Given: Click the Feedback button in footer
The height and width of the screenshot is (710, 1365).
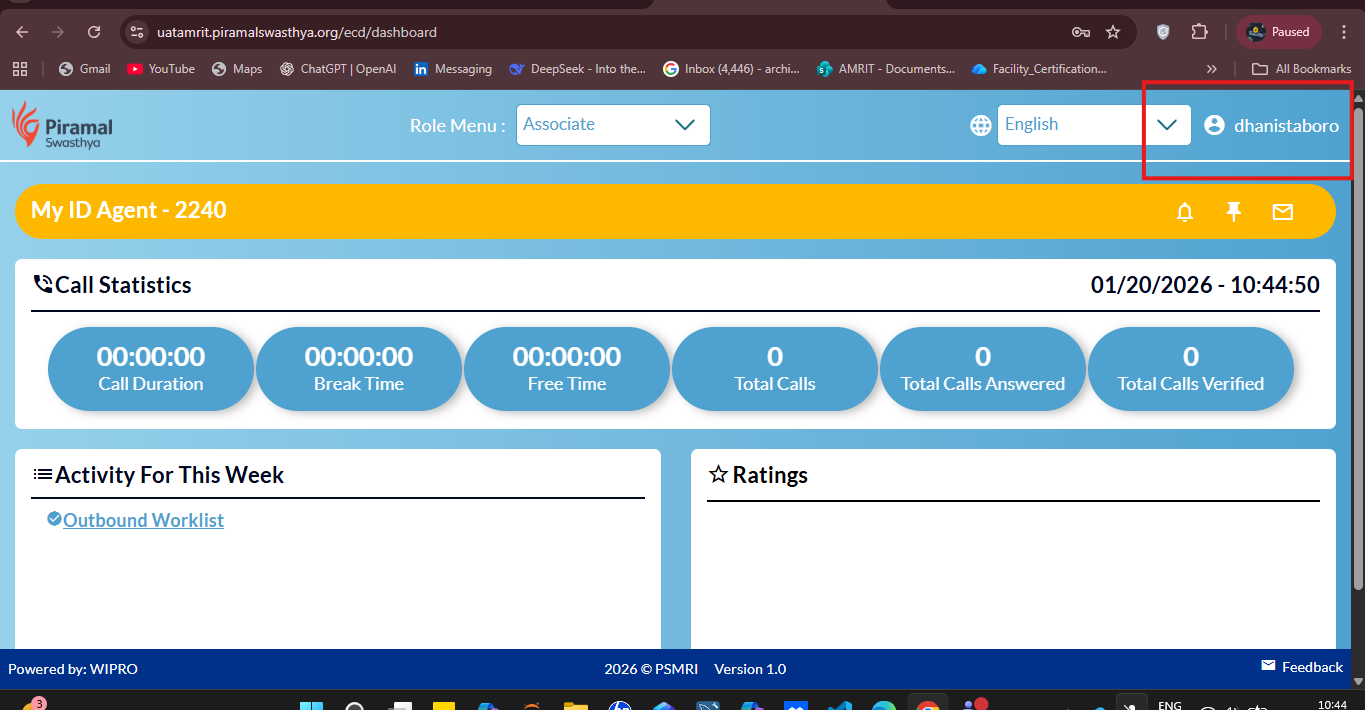Looking at the screenshot, I should [1302, 667].
